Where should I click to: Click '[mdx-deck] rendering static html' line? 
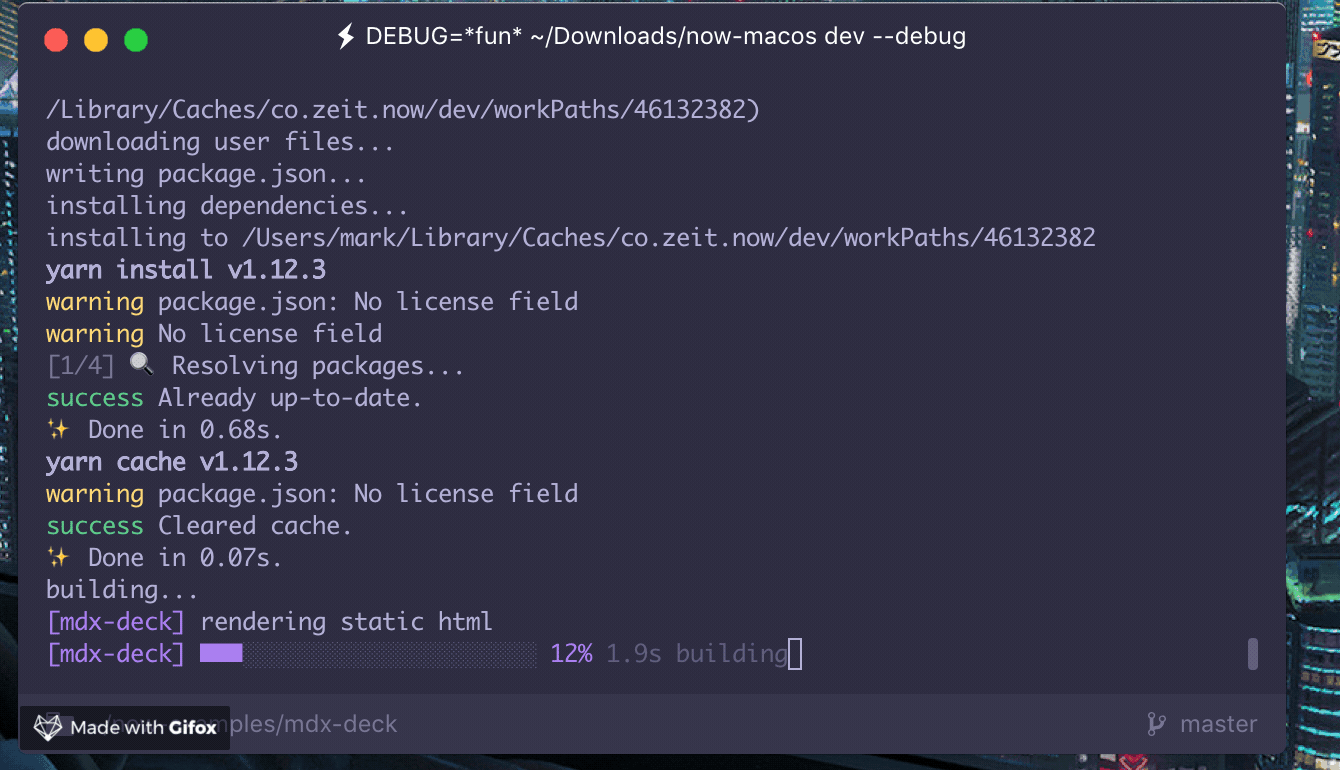coord(269,622)
